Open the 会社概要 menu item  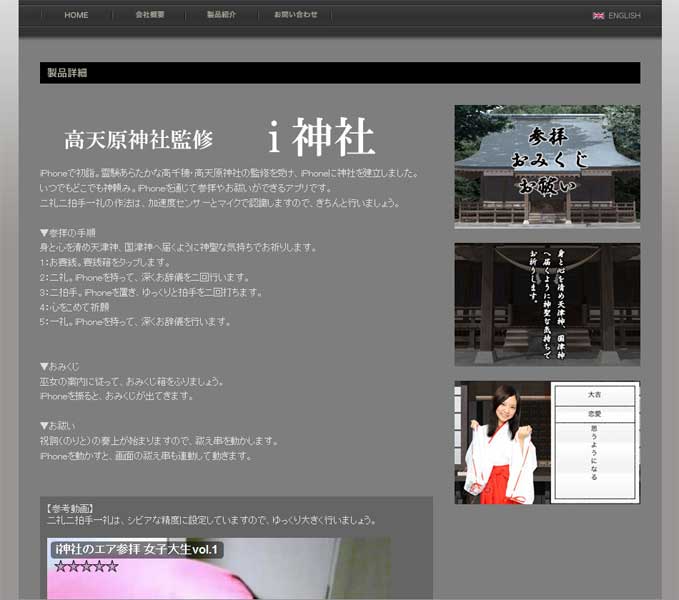150,16
